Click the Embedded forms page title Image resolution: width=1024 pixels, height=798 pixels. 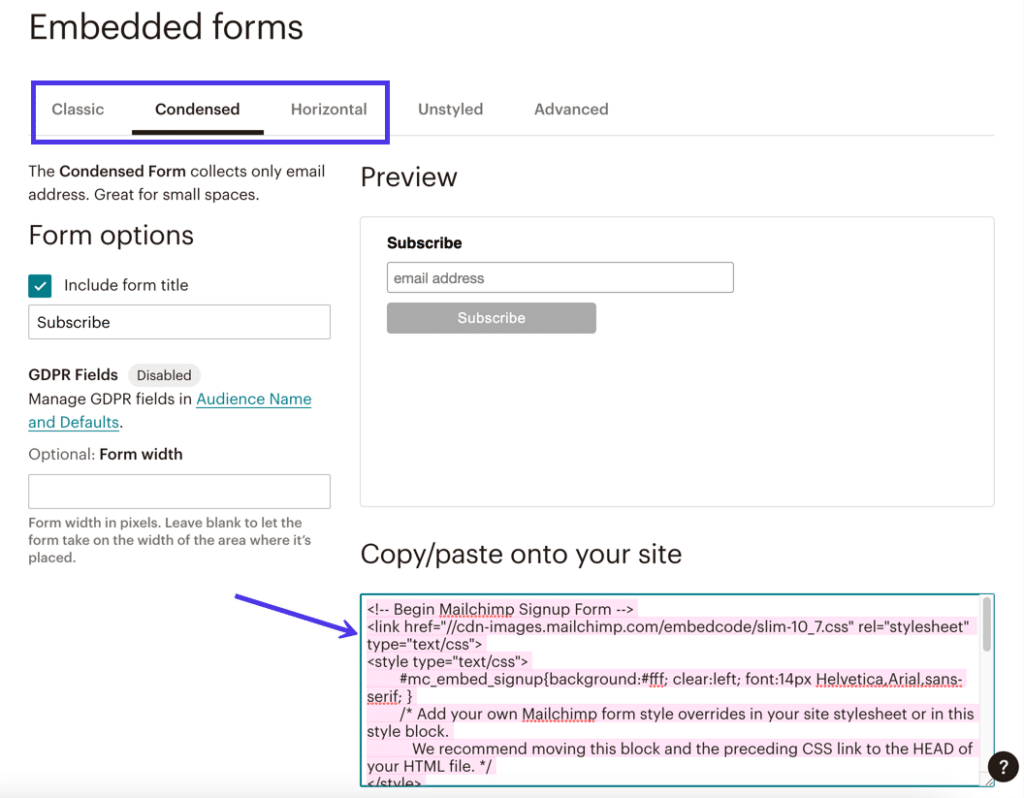pos(166,27)
